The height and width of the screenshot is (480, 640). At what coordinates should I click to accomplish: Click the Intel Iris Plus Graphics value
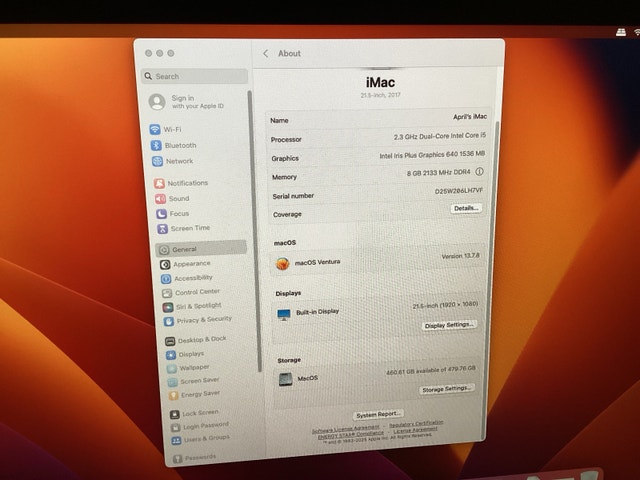(432, 155)
